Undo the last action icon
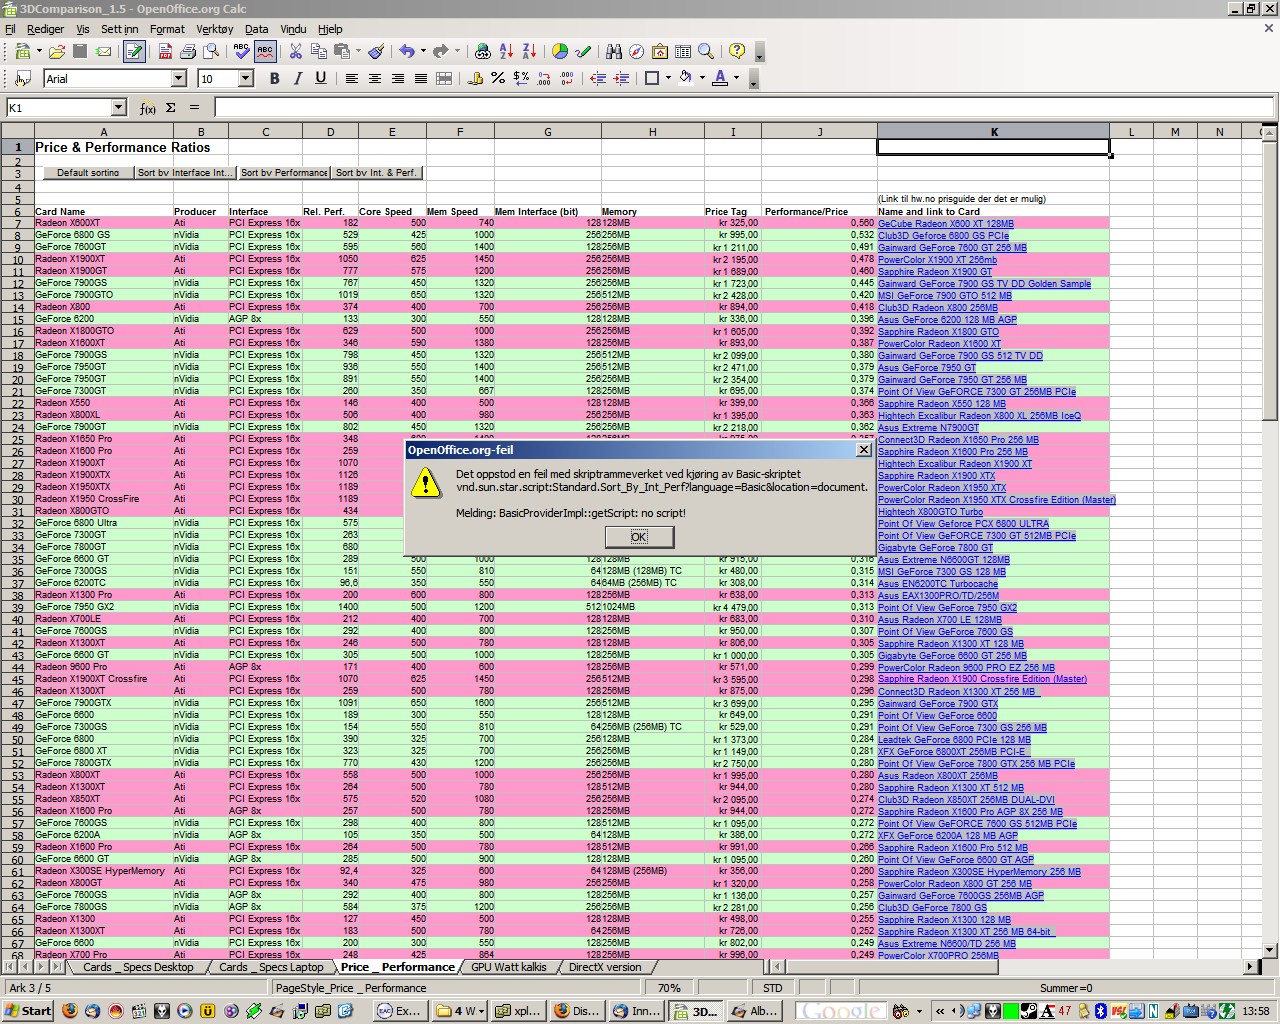Screen dimensions: 1280x1024 point(406,51)
